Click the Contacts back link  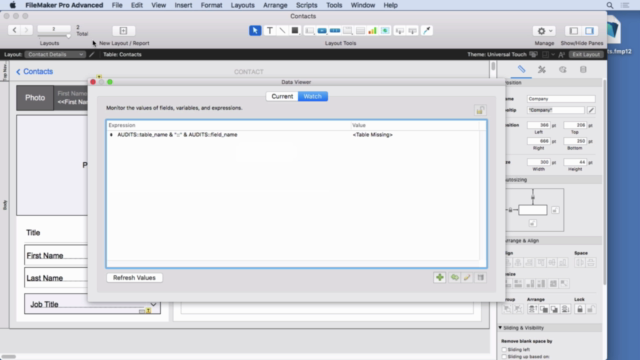pyautogui.click(x=34, y=71)
